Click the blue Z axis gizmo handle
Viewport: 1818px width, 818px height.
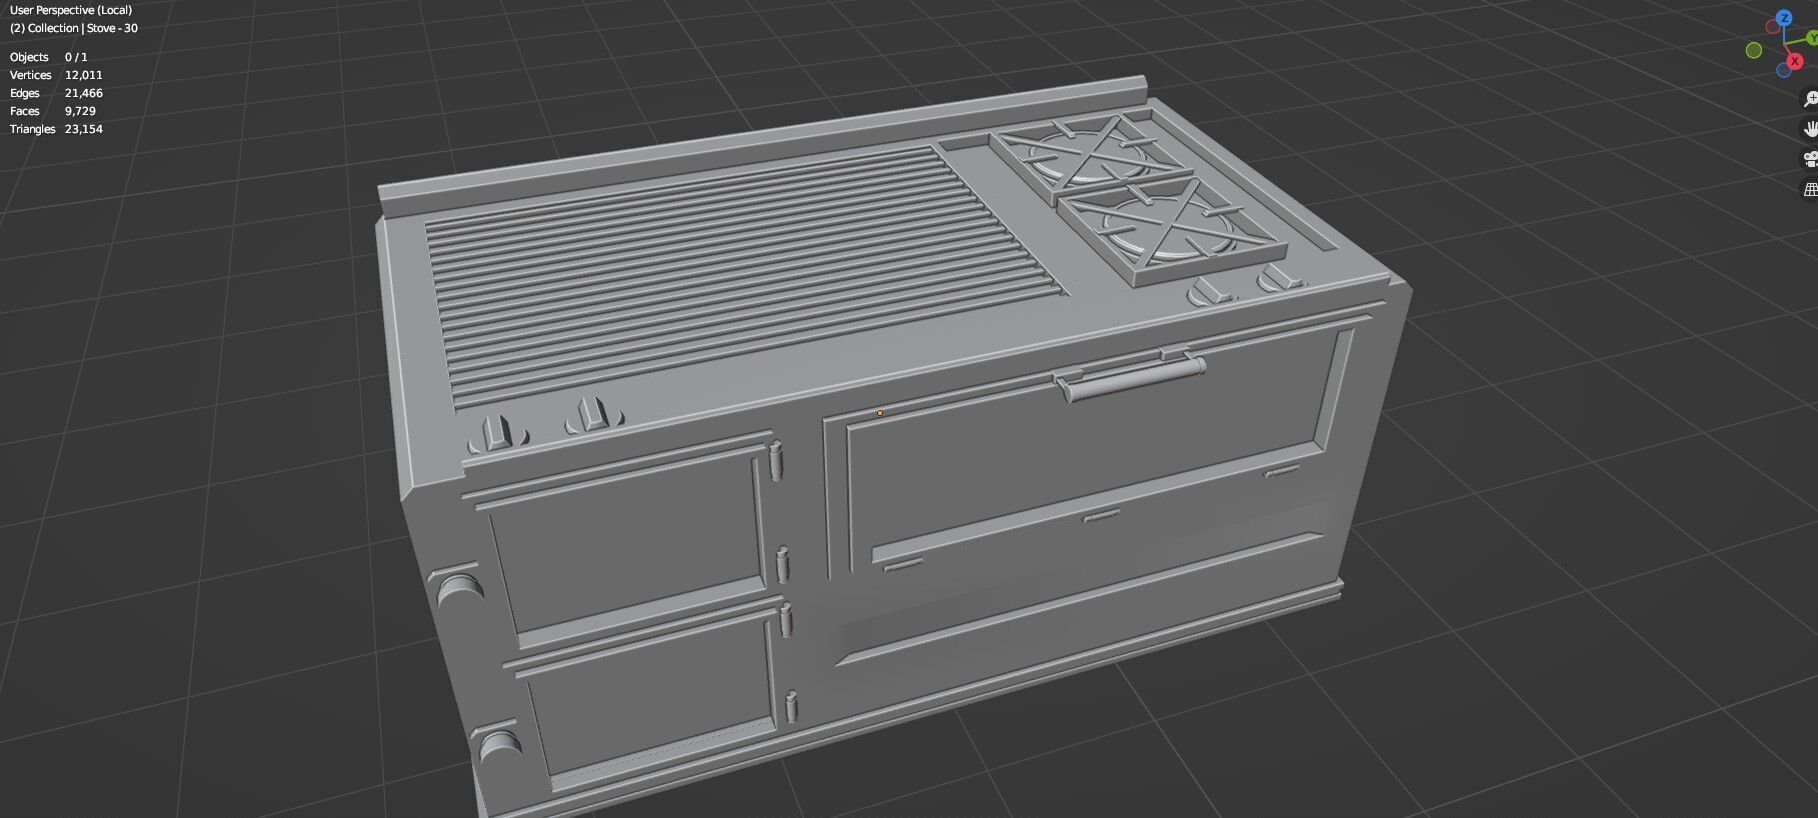click(1784, 18)
